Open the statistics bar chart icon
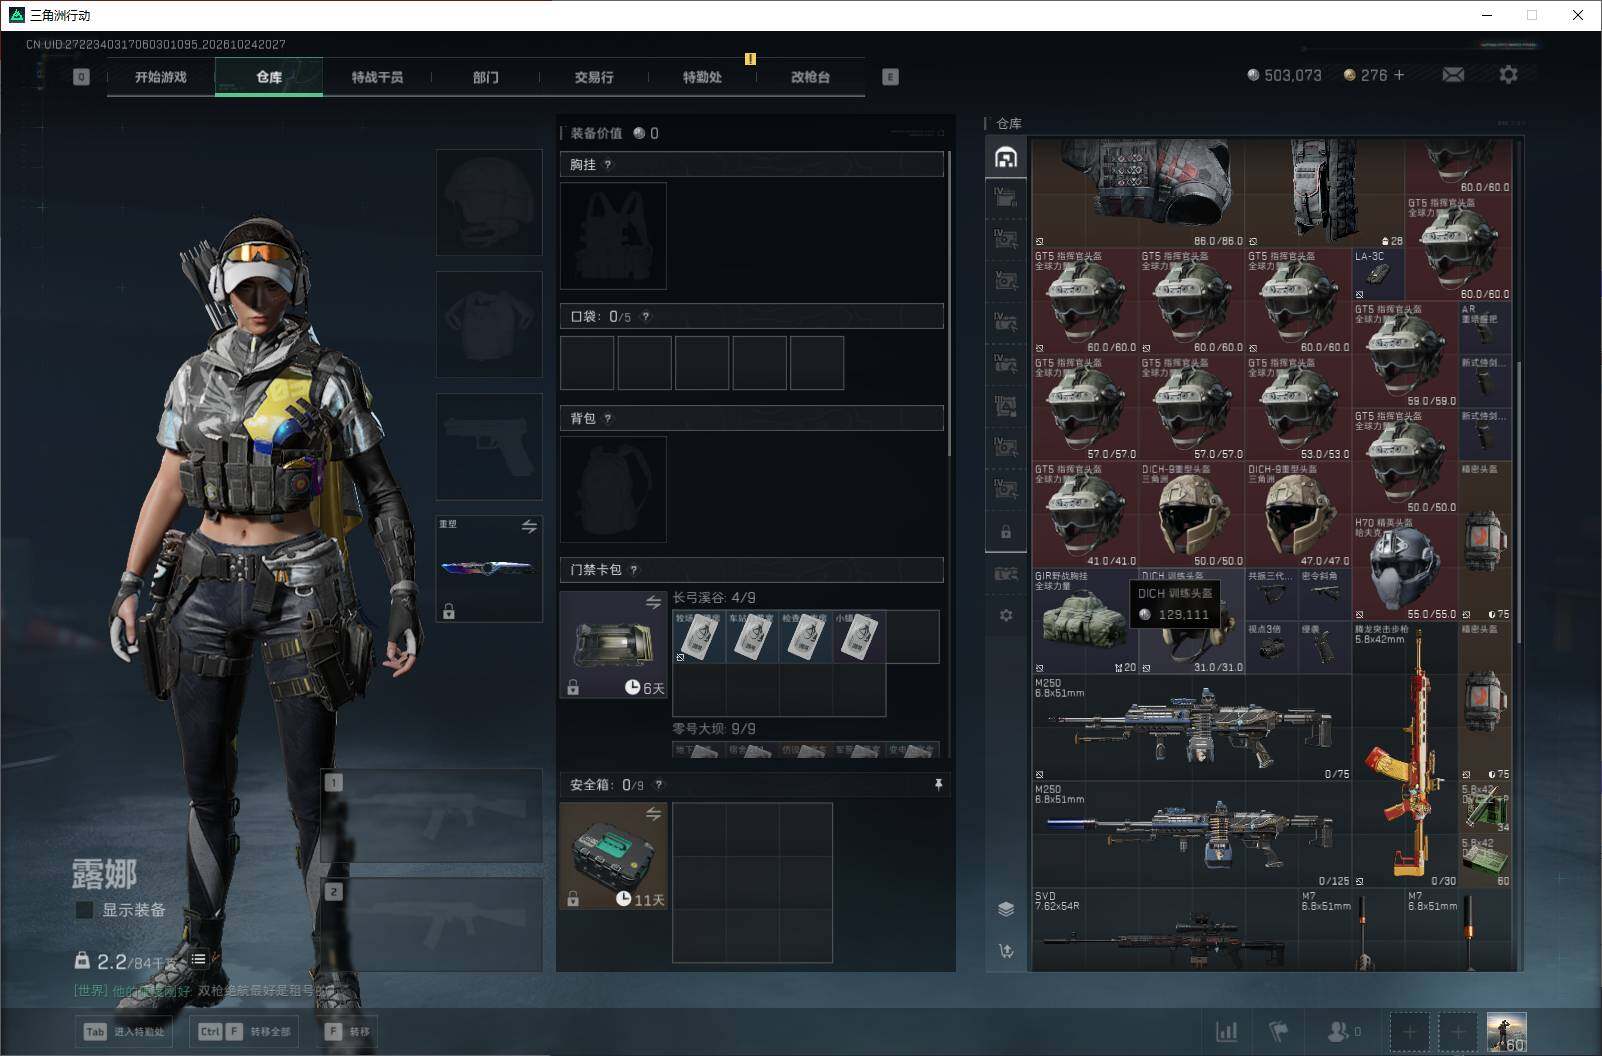Image resolution: width=1602 pixels, height=1056 pixels. click(1226, 1032)
